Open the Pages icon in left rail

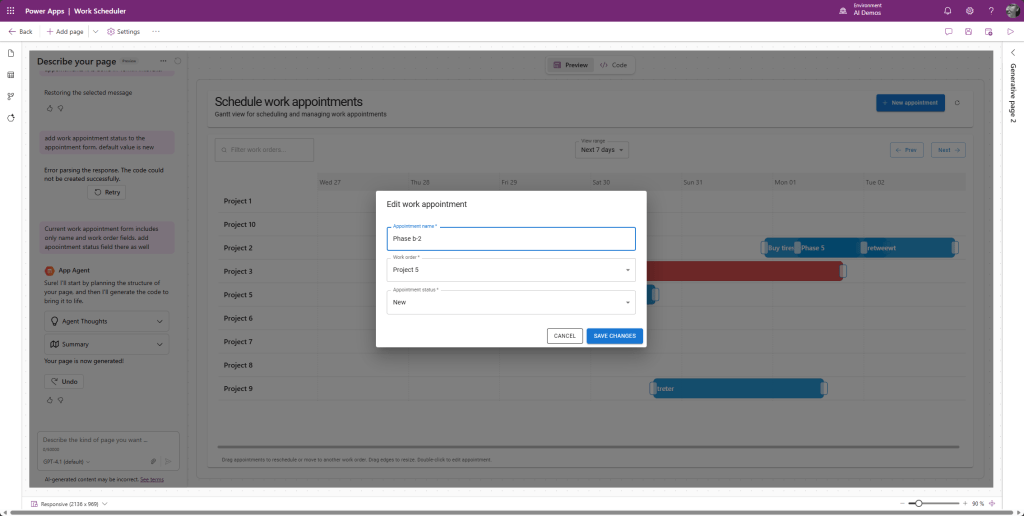(11, 53)
